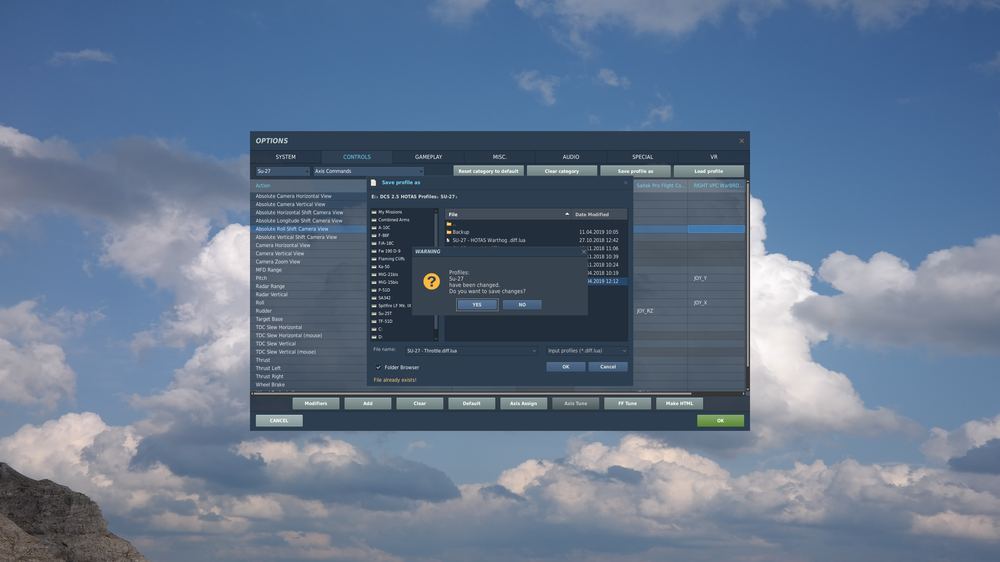Click the SU-27 HOTAS Warthog file icon
The width and height of the screenshot is (1000, 562).
448,240
